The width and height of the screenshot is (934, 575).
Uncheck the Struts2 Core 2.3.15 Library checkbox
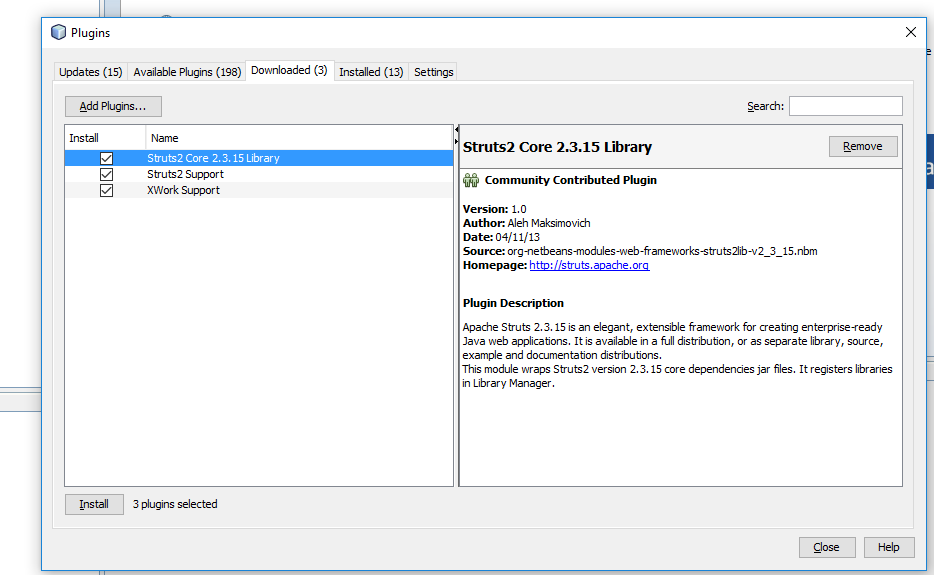point(106,158)
